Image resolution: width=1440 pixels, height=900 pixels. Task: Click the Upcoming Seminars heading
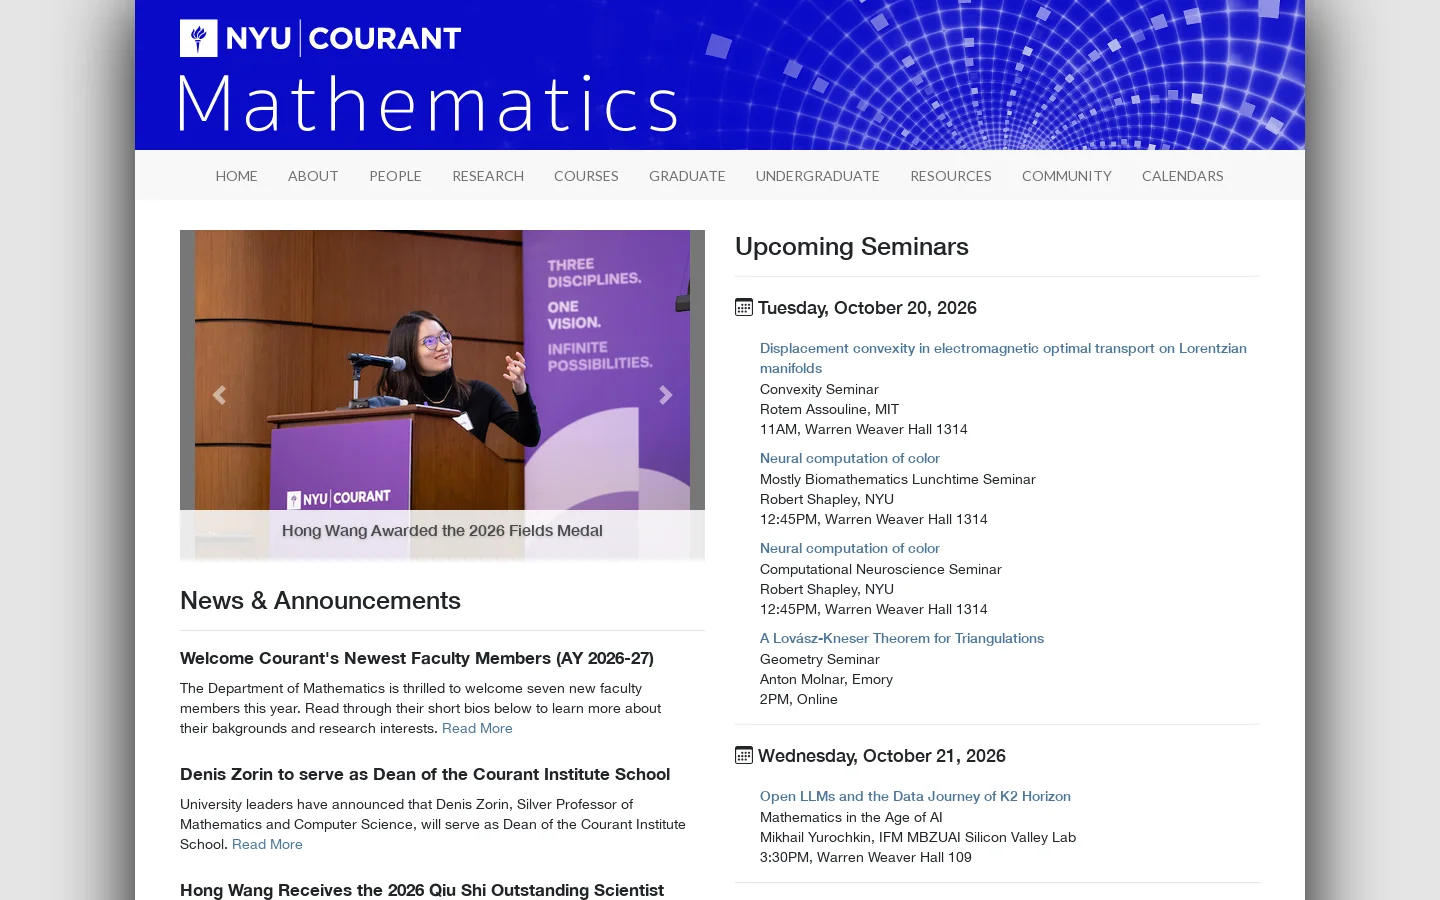point(852,246)
